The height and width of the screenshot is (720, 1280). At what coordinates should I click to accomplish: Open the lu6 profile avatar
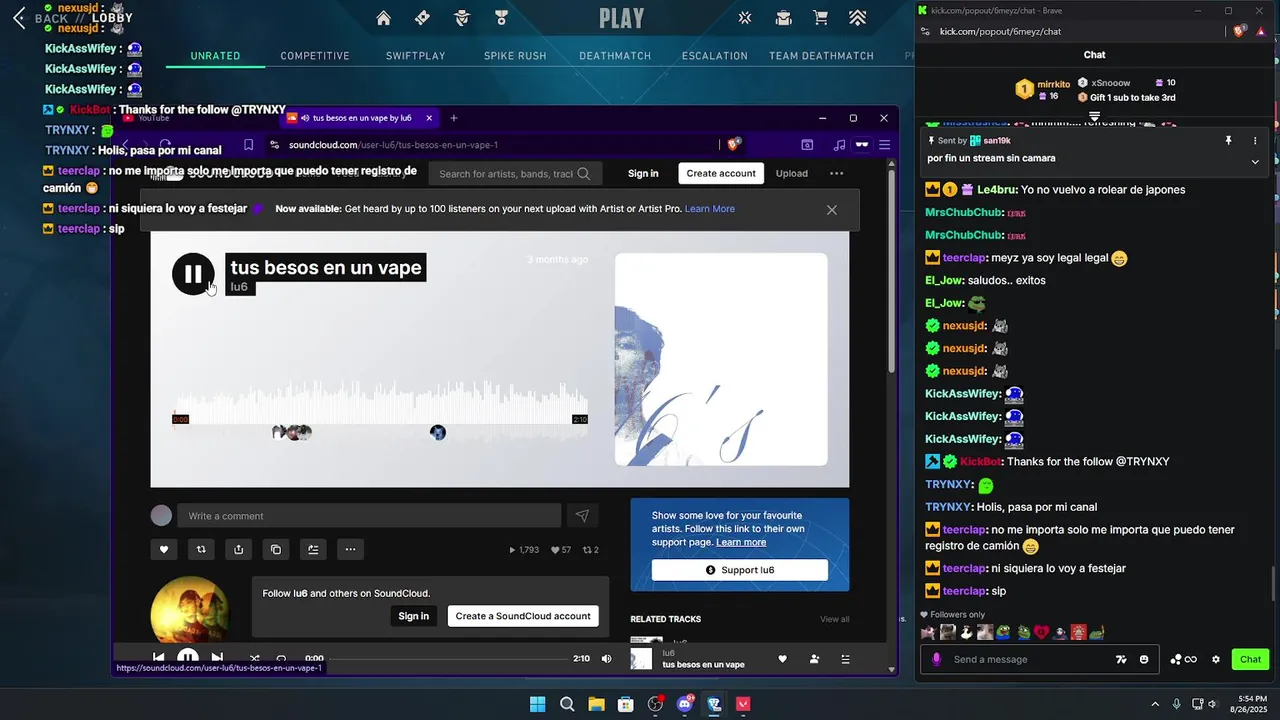point(190,609)
